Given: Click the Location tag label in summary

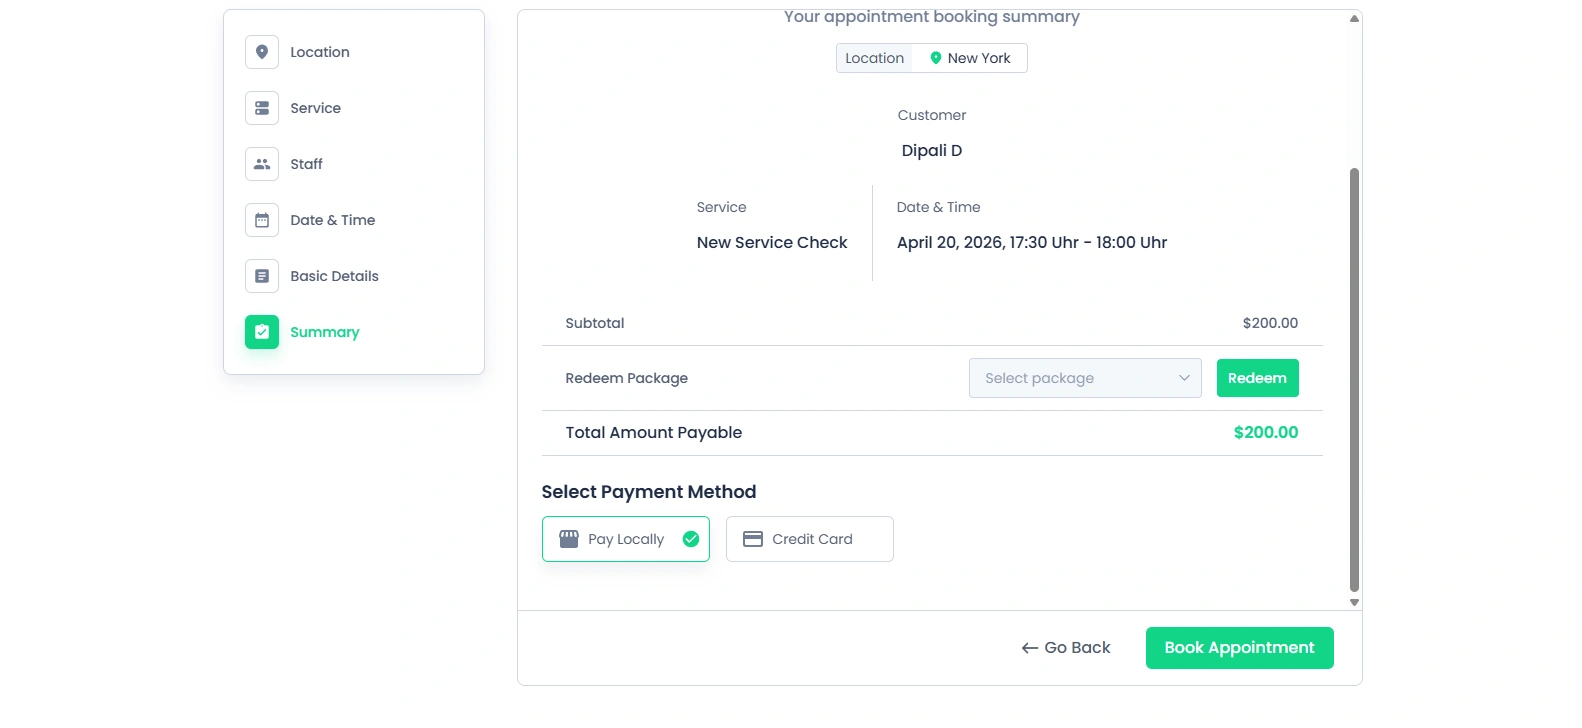Looking at the screenshot, I should (875, 58).
